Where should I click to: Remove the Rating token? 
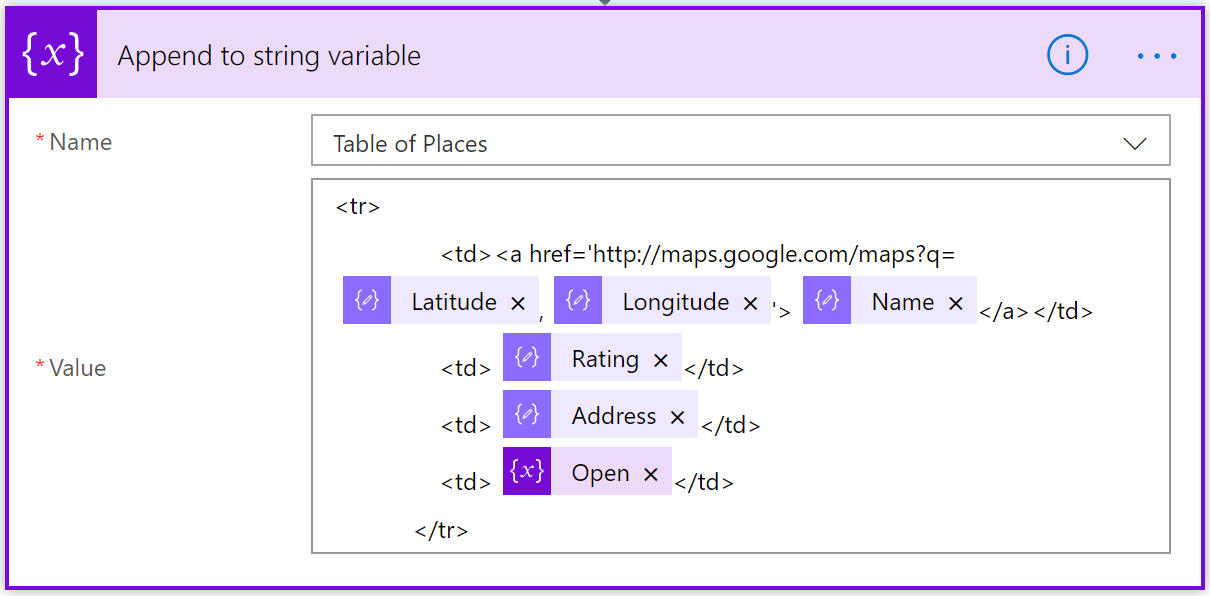[x=661, y=360]
